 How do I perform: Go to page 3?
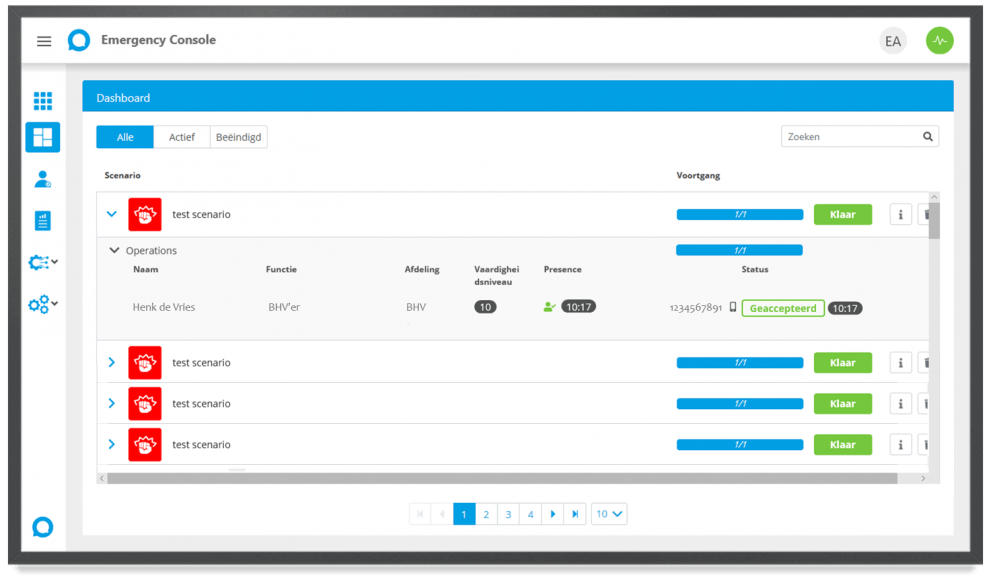point(508,514)
